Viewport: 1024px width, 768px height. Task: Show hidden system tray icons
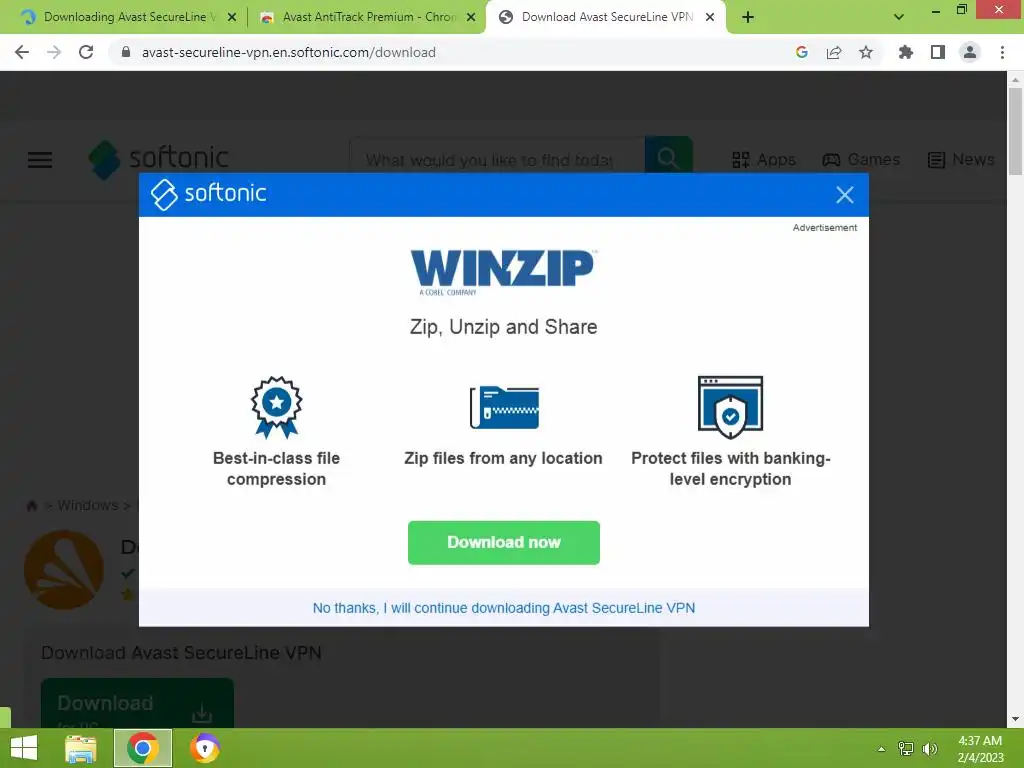coord(881,749)
